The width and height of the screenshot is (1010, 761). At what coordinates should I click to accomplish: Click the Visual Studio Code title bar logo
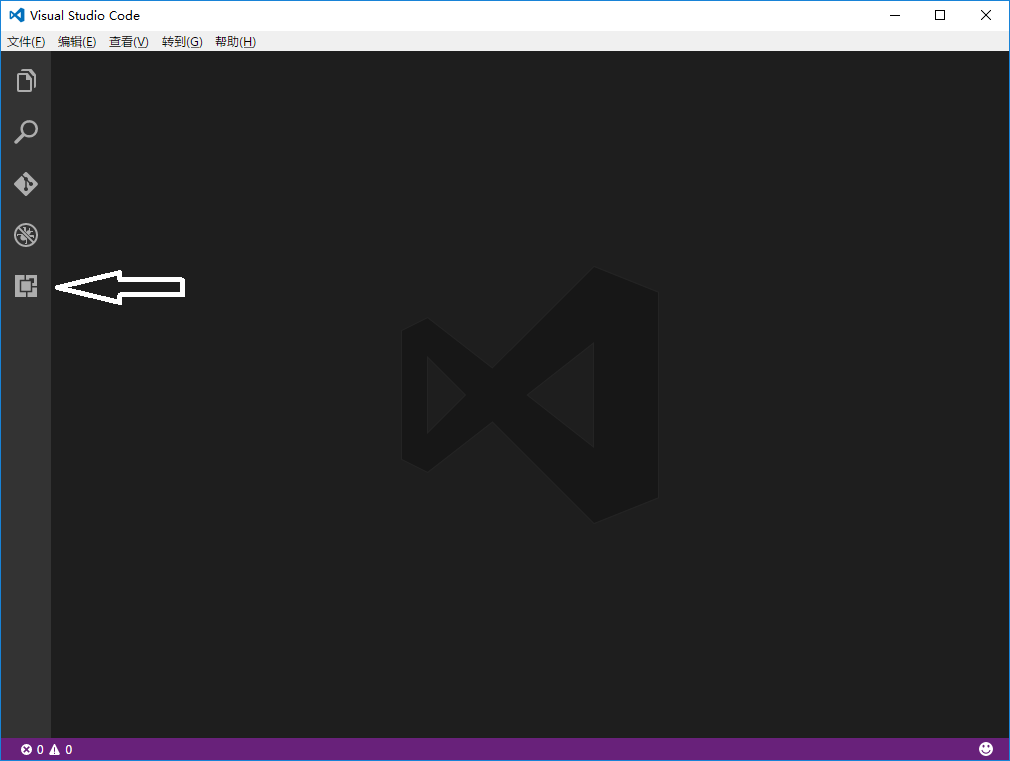point(17,15)
